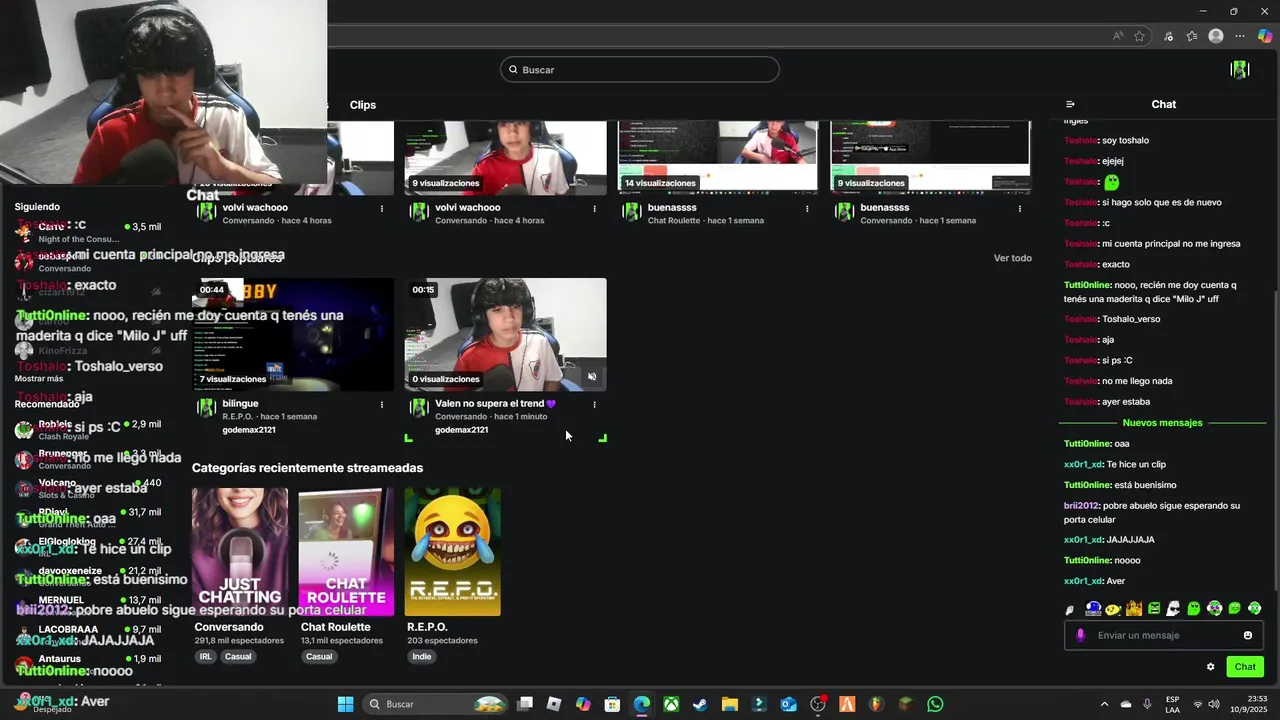Open options for 'buenassss' Chat Roulette clip

[x=807, y=209]
